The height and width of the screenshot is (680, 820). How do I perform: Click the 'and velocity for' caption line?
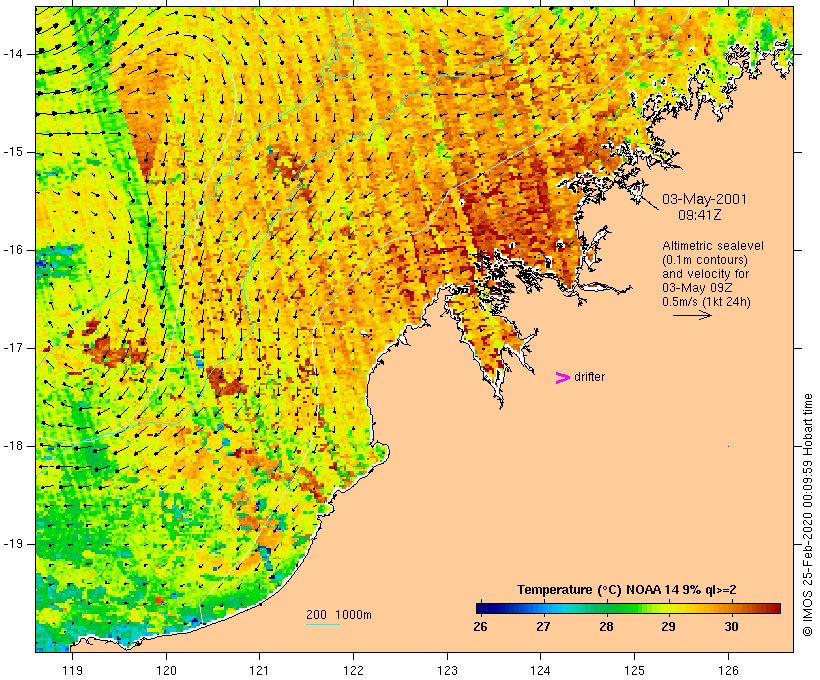click(705, 274)
